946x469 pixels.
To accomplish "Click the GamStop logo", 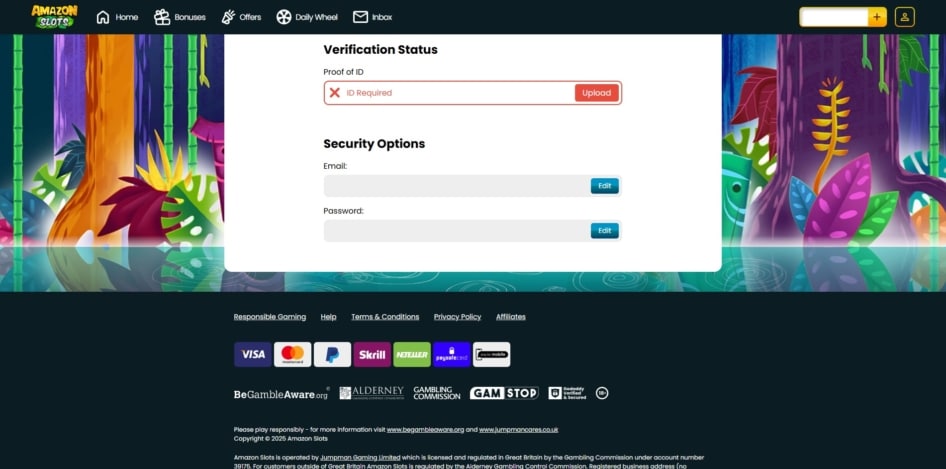I will (504, 393).
